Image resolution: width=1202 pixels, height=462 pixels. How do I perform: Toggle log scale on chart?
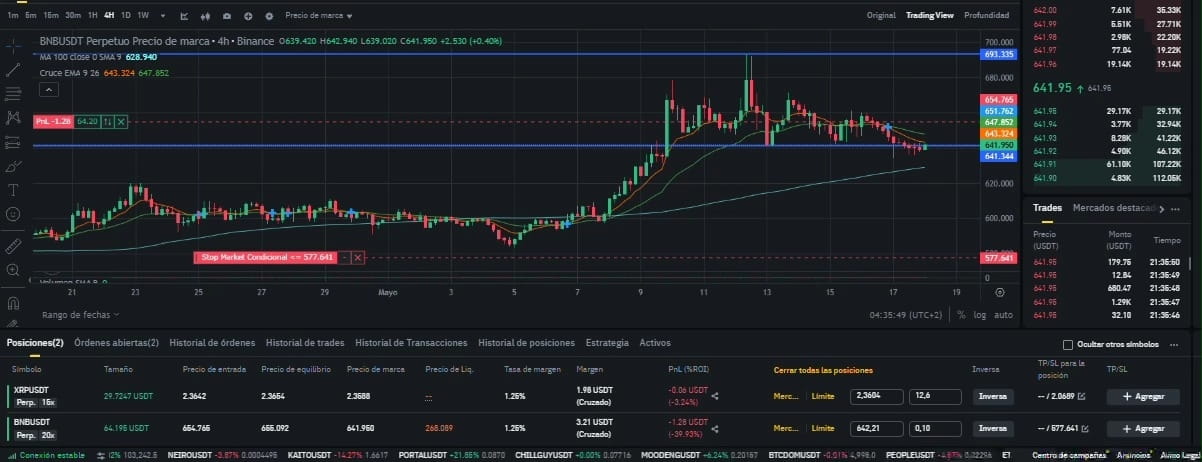[980, 314]
